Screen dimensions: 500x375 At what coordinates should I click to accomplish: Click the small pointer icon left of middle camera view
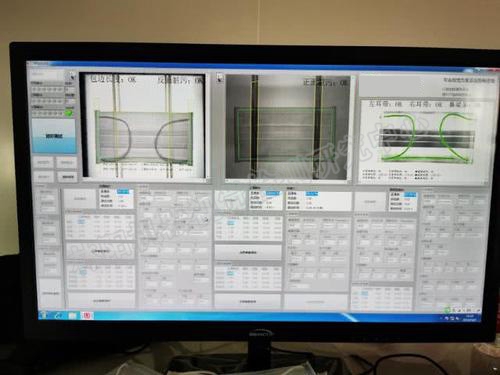tap(219, 78)
